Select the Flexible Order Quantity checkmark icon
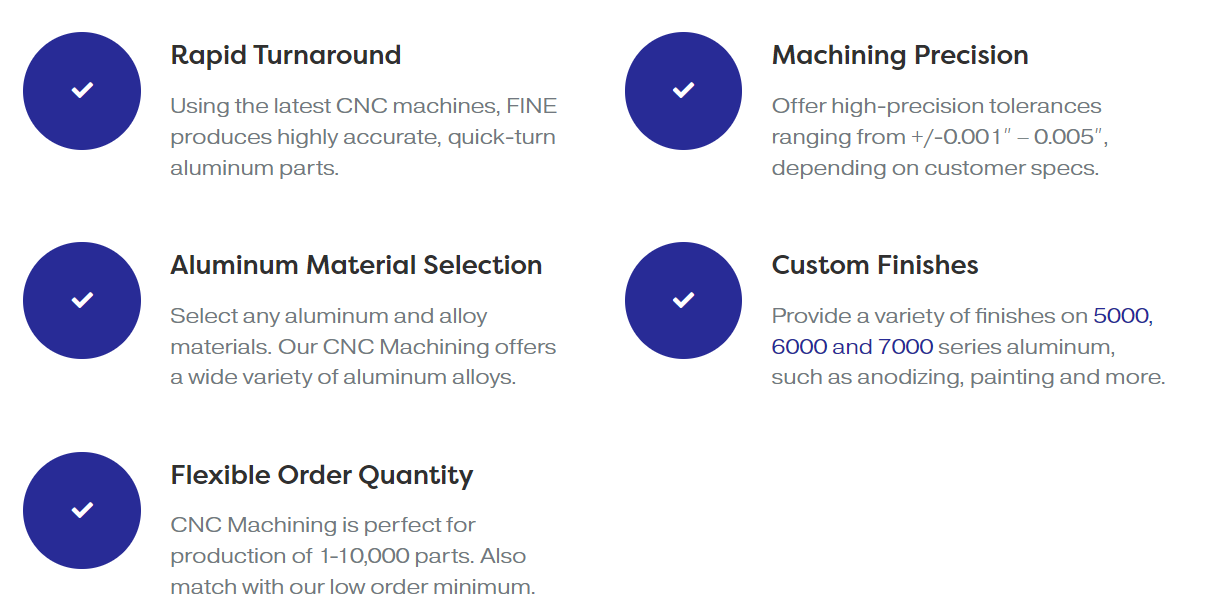 point(82,510)
